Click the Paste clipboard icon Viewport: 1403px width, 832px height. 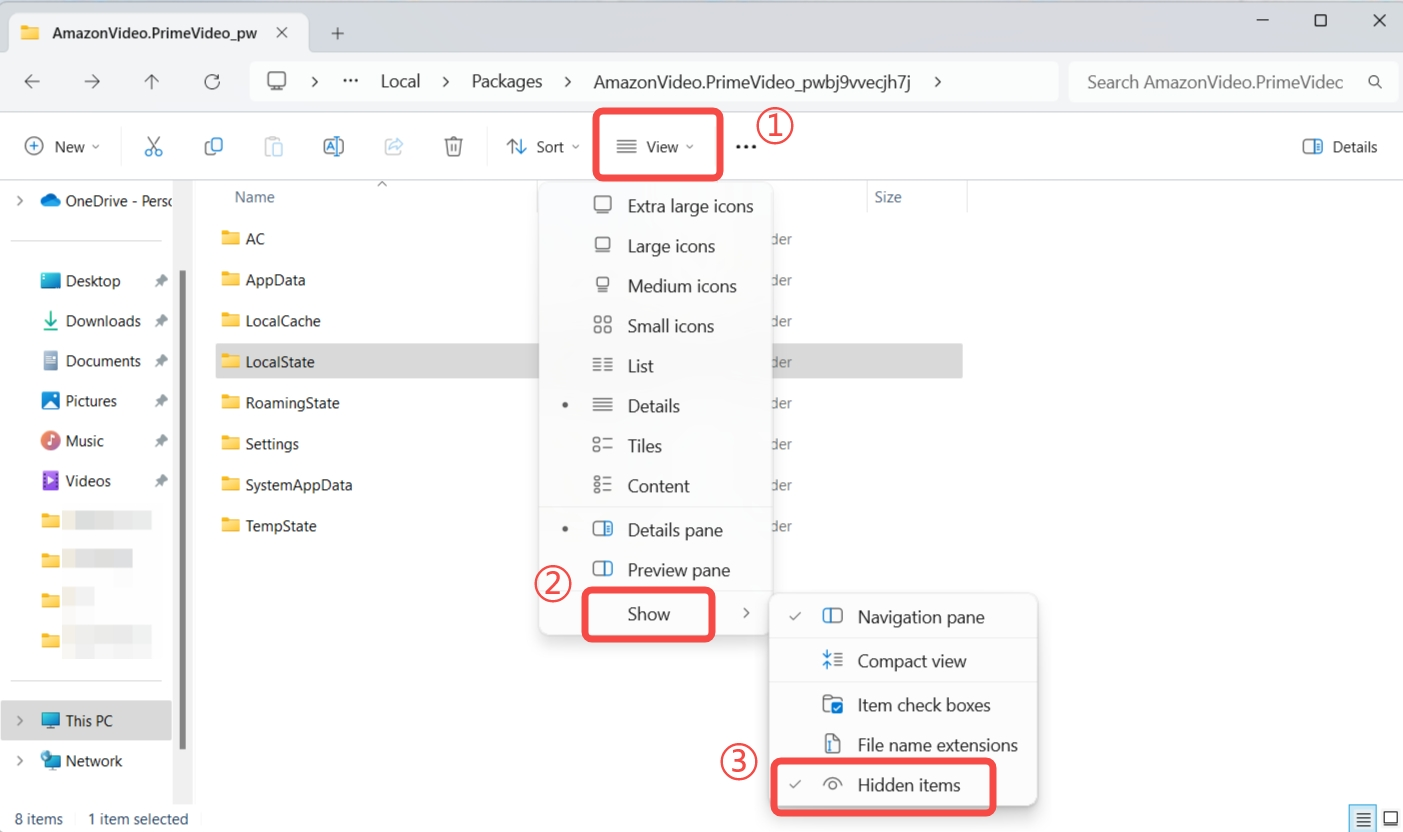273,147
